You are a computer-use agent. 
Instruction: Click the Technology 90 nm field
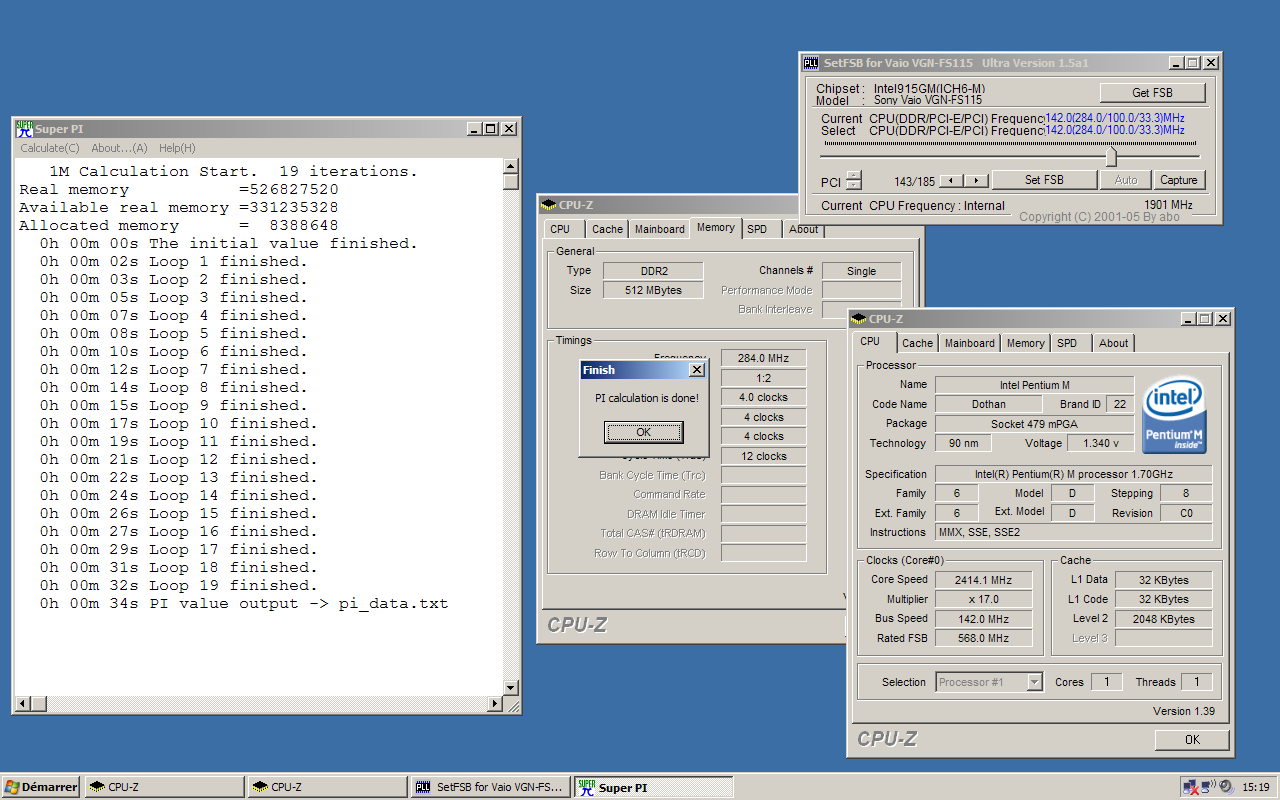tap(963, 443)
